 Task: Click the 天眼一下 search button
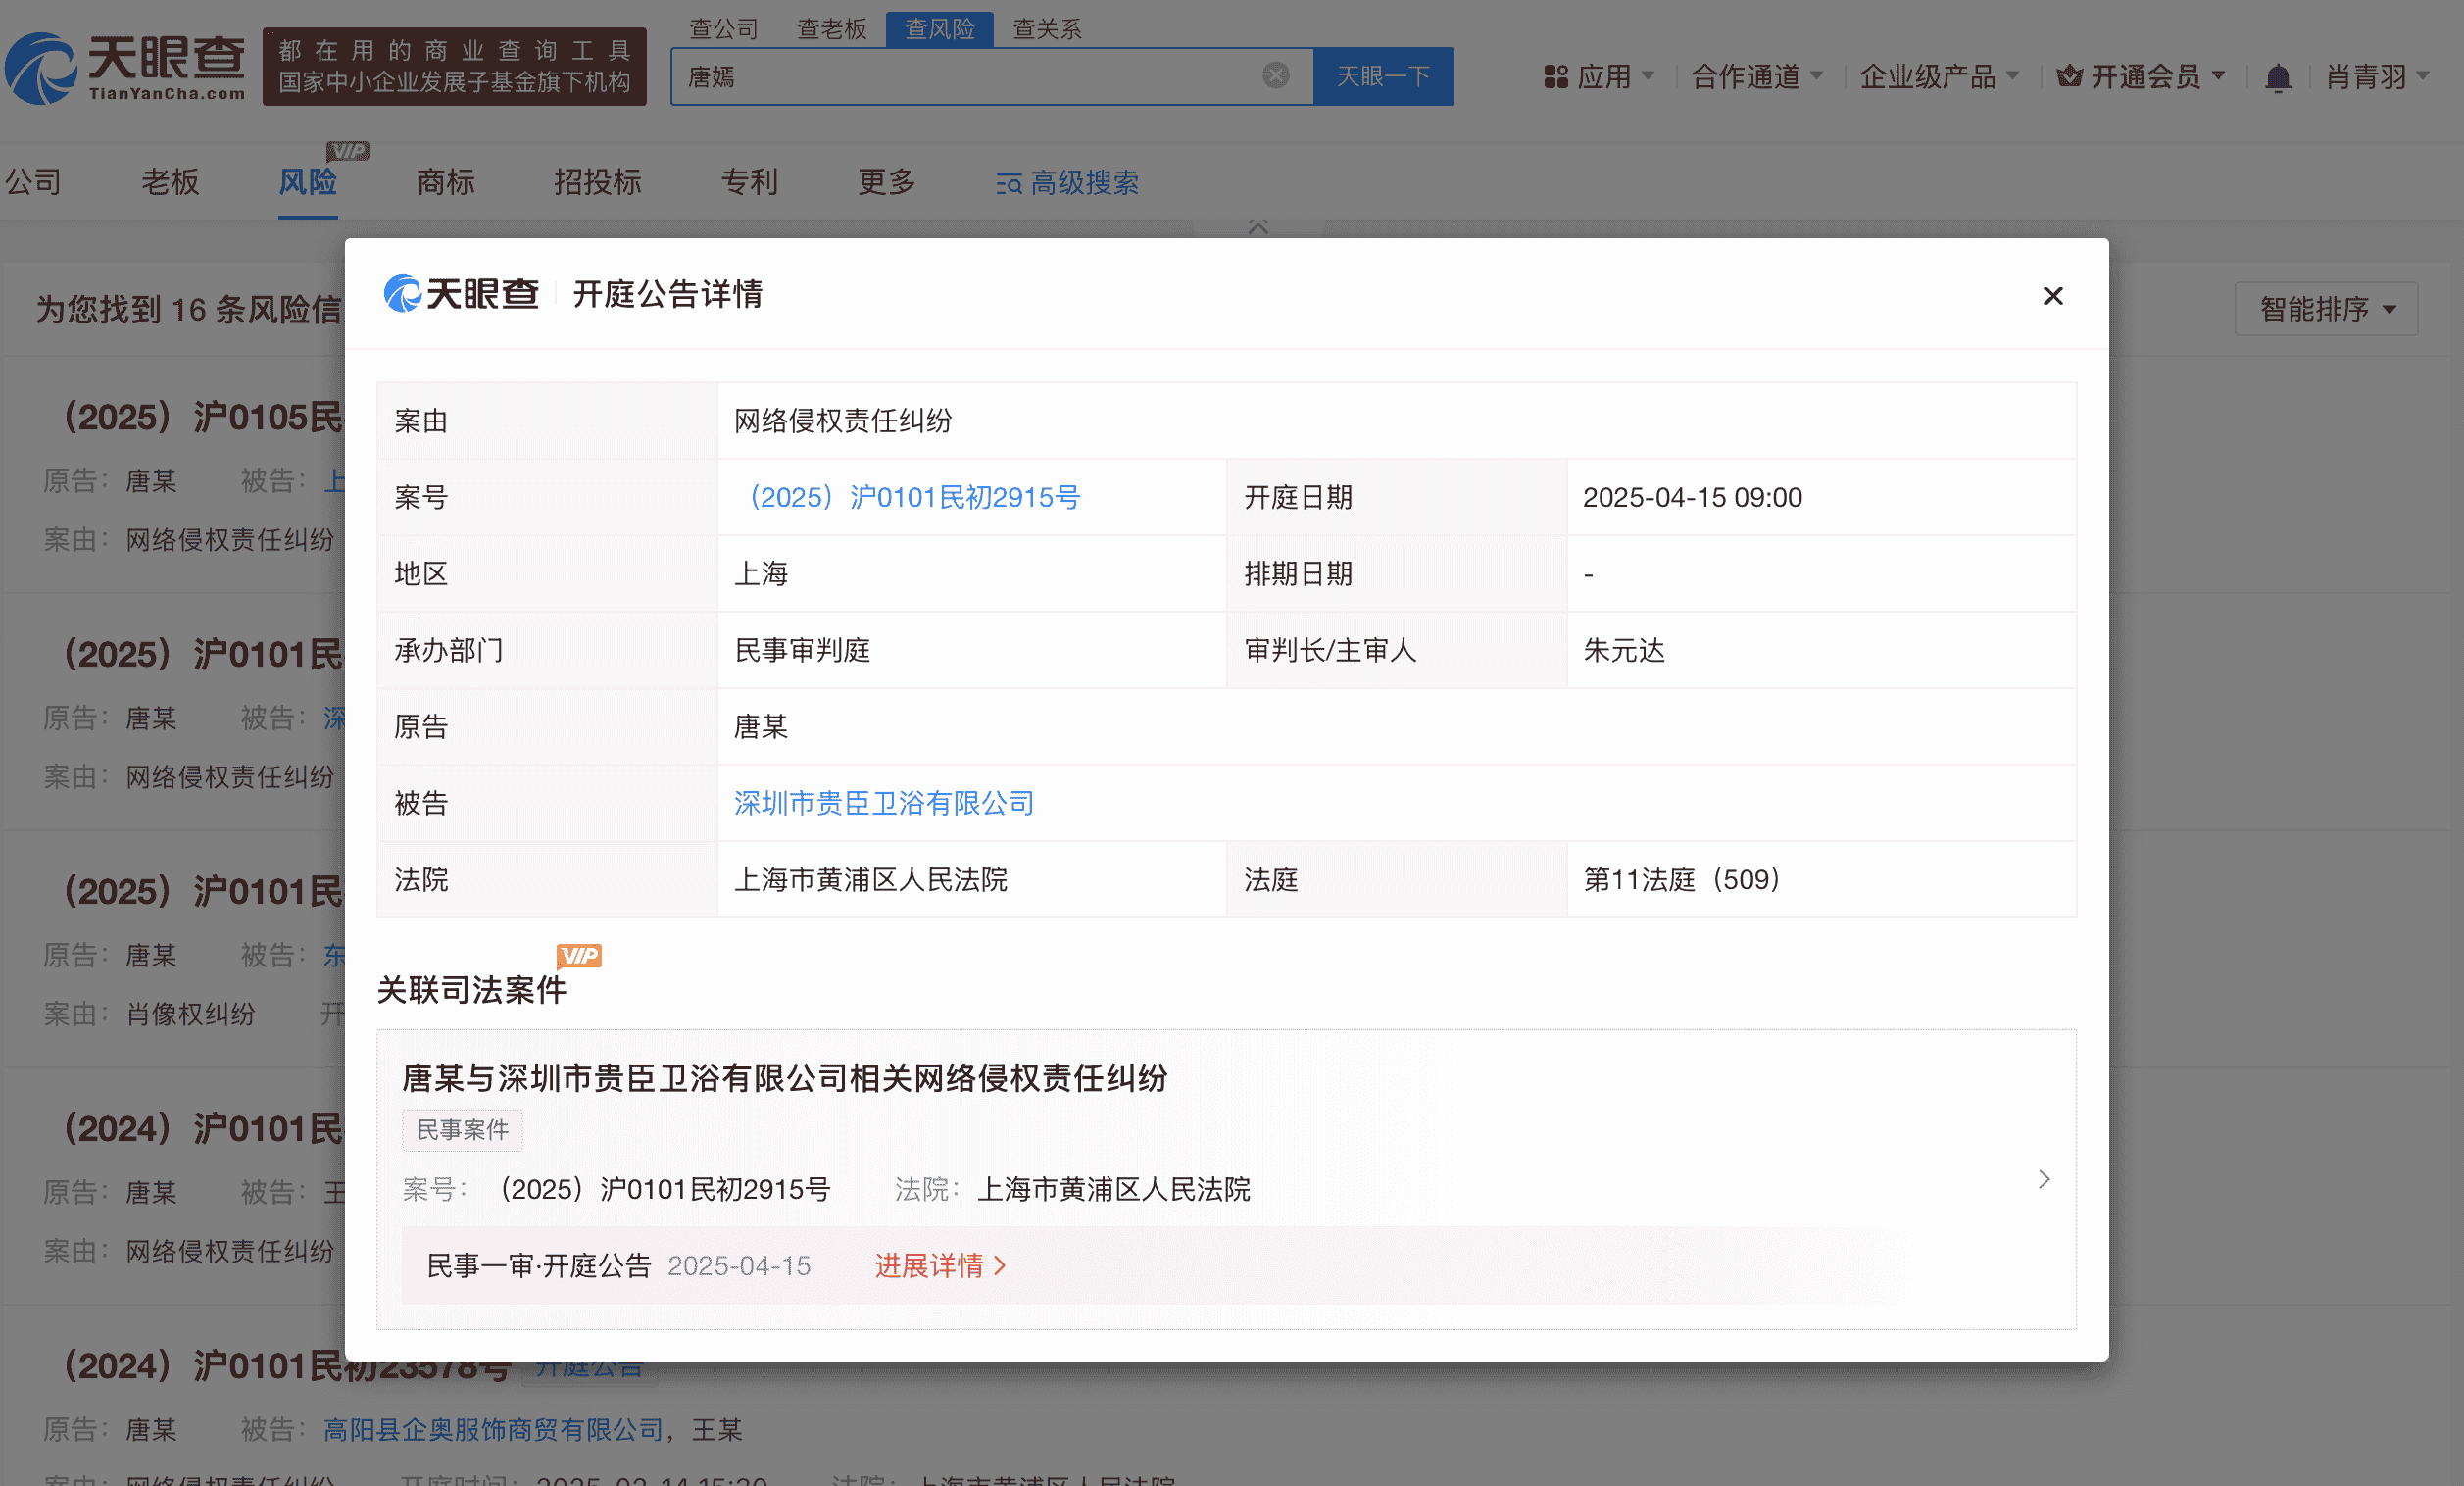click(1384, 75)
